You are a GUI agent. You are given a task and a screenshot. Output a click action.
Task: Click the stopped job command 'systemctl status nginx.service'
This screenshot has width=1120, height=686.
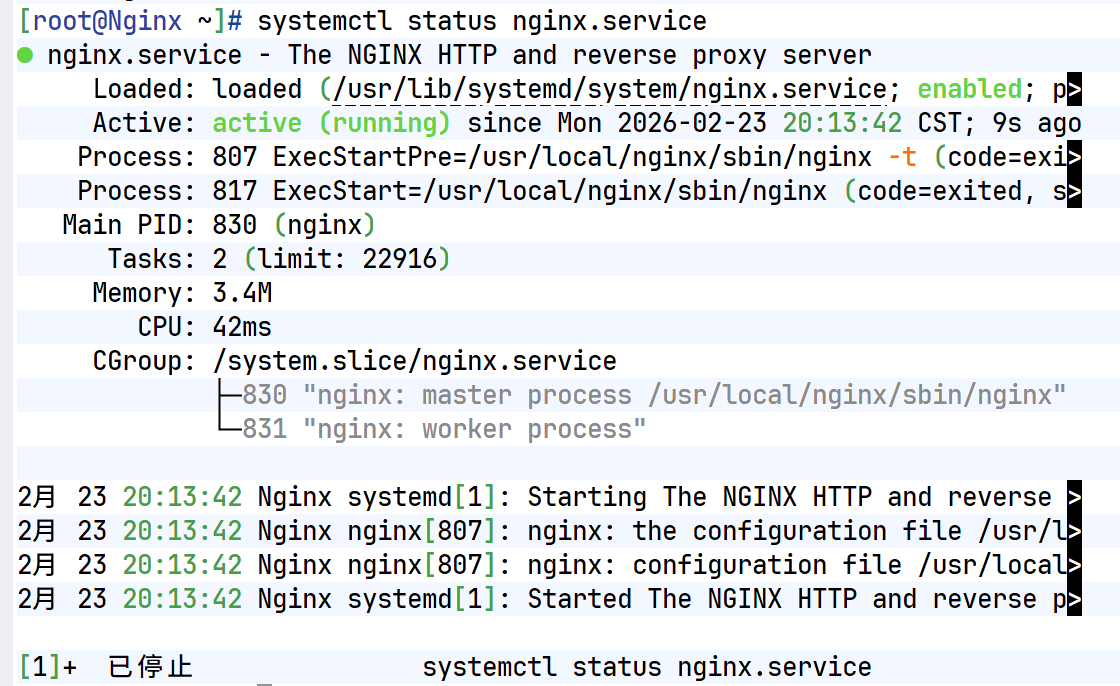(x=647, y=667)
